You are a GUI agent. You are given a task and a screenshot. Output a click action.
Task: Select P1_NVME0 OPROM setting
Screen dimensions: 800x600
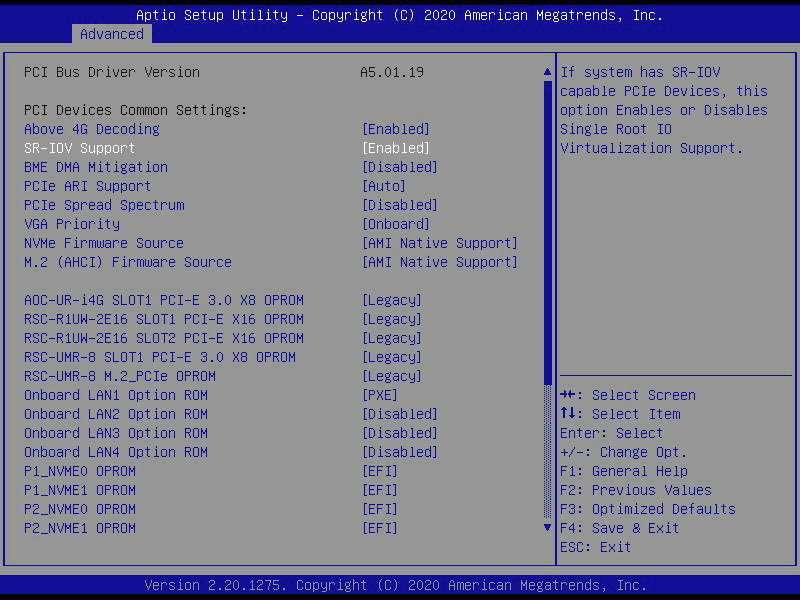(80, 471)
